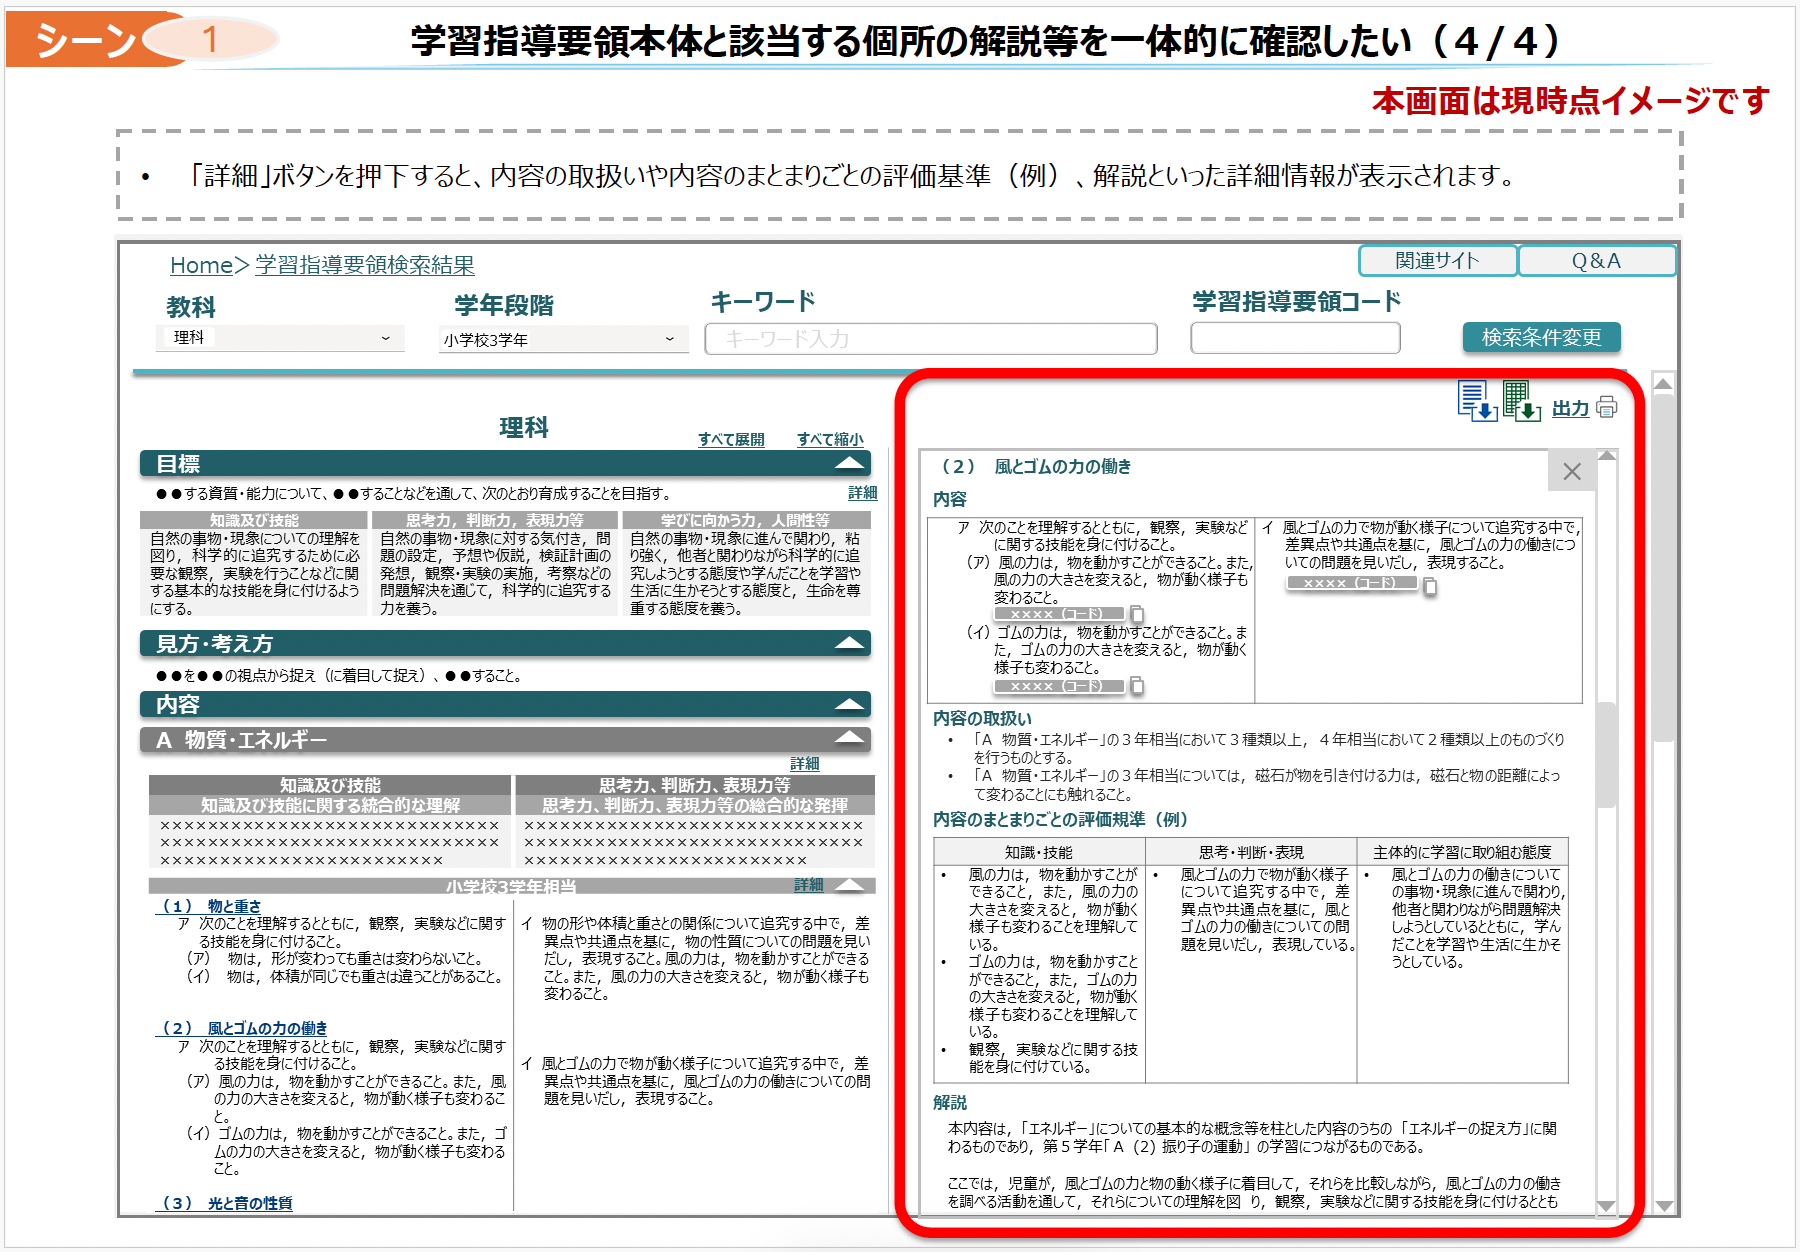This screenshot has width=1800, height=1252.
Task: Click the blue text document download icon
Action: [1476, 401]
